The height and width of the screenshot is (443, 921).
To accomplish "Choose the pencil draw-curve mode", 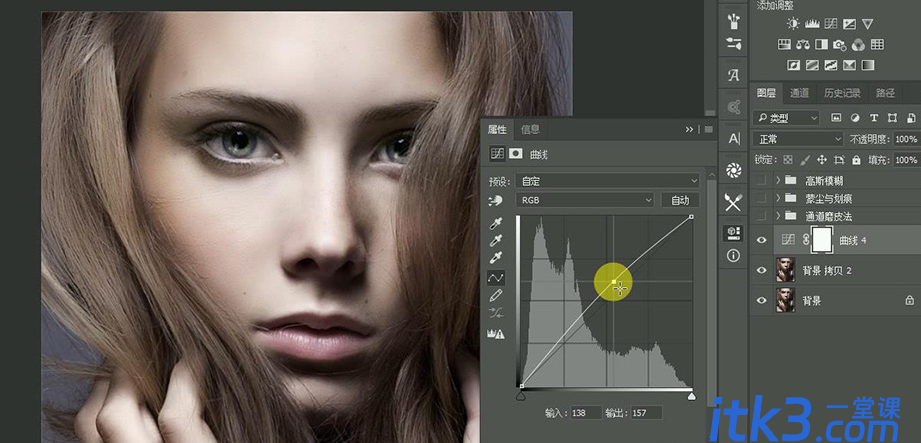I will [496, 295].
